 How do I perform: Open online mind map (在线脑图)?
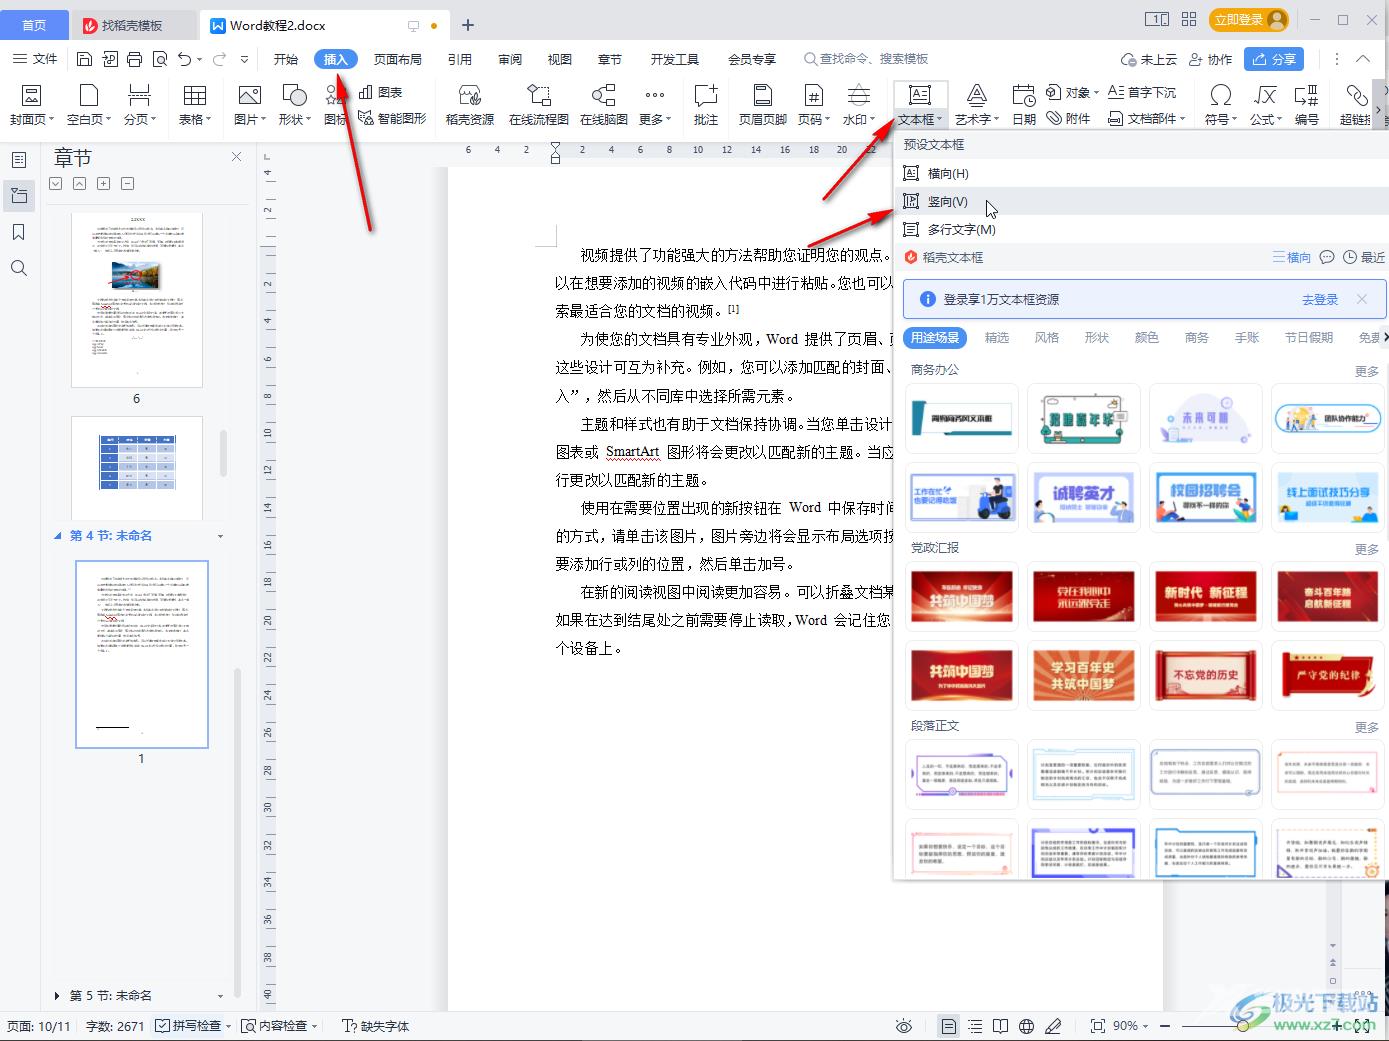pos(604,105)
